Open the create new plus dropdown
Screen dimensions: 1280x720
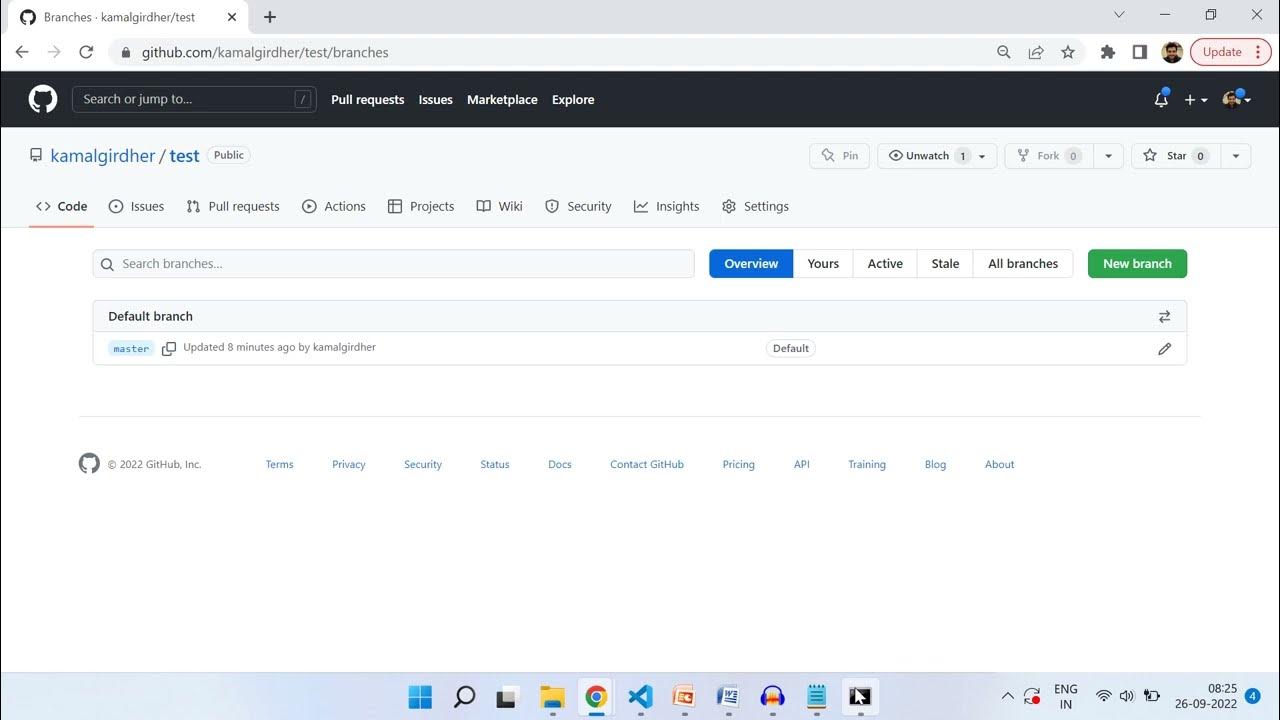(1196, 99)
